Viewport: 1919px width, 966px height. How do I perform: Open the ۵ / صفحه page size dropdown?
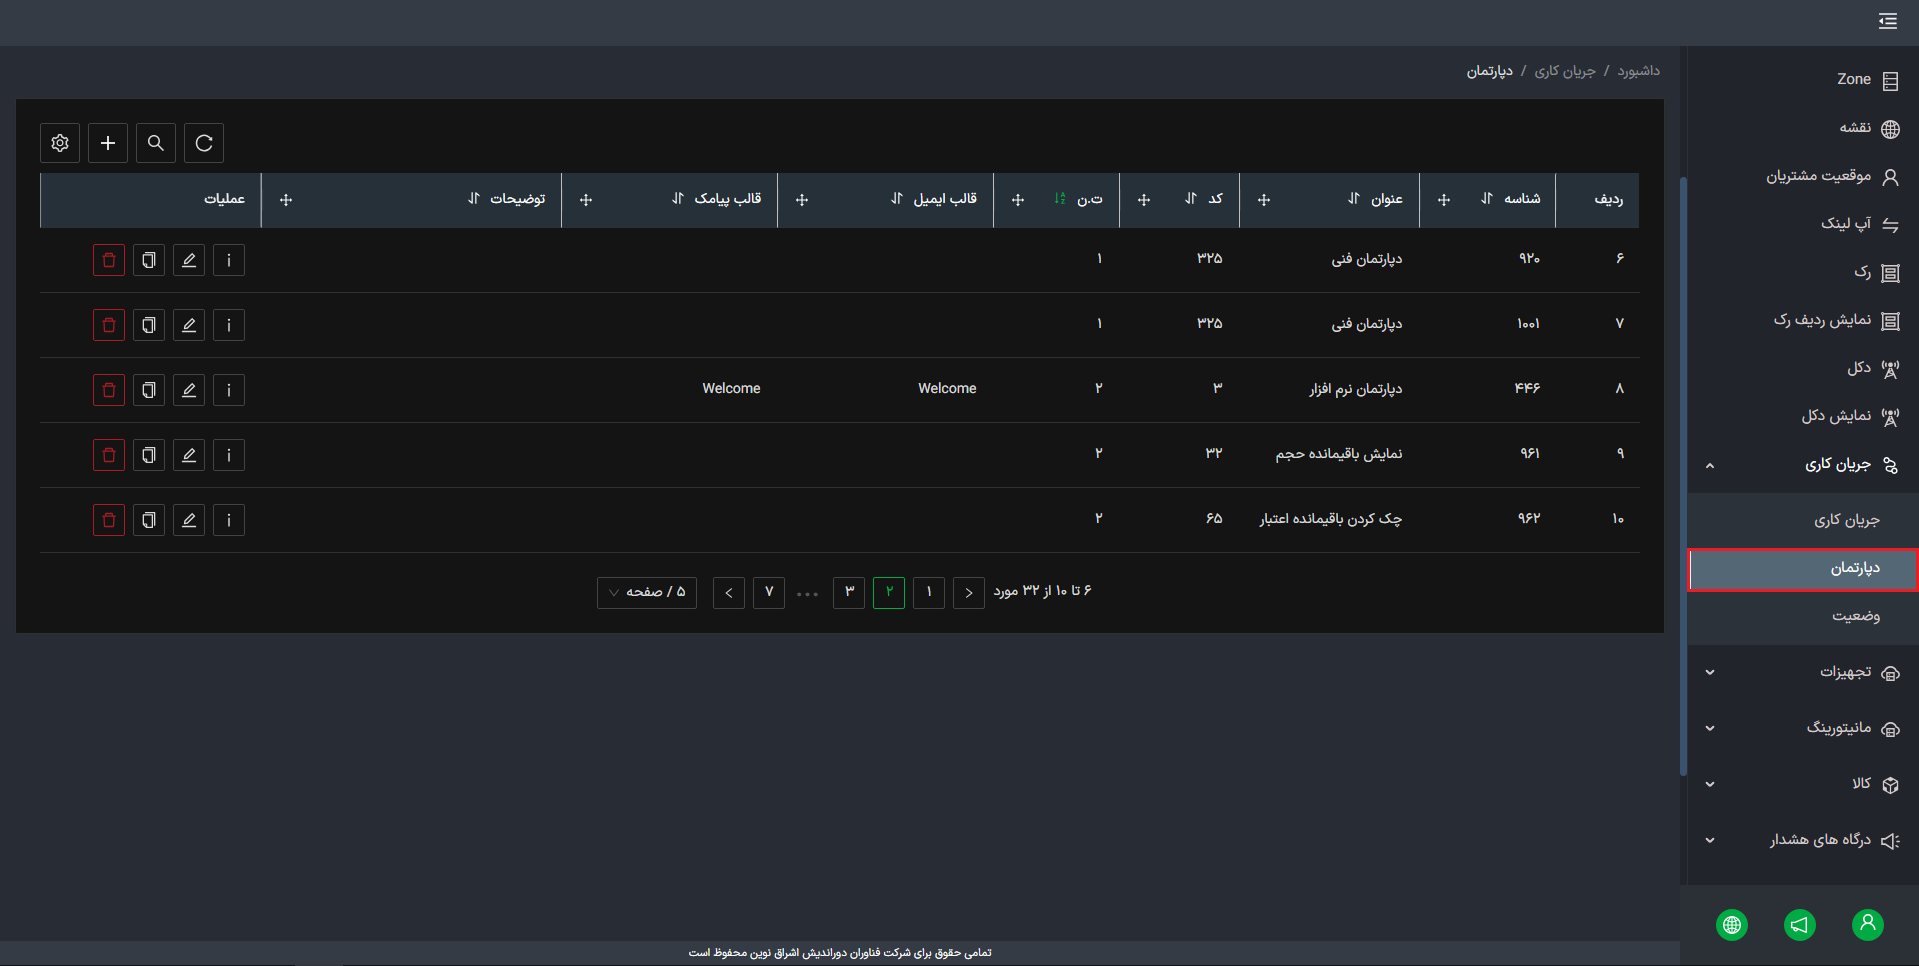coord(647,592)
